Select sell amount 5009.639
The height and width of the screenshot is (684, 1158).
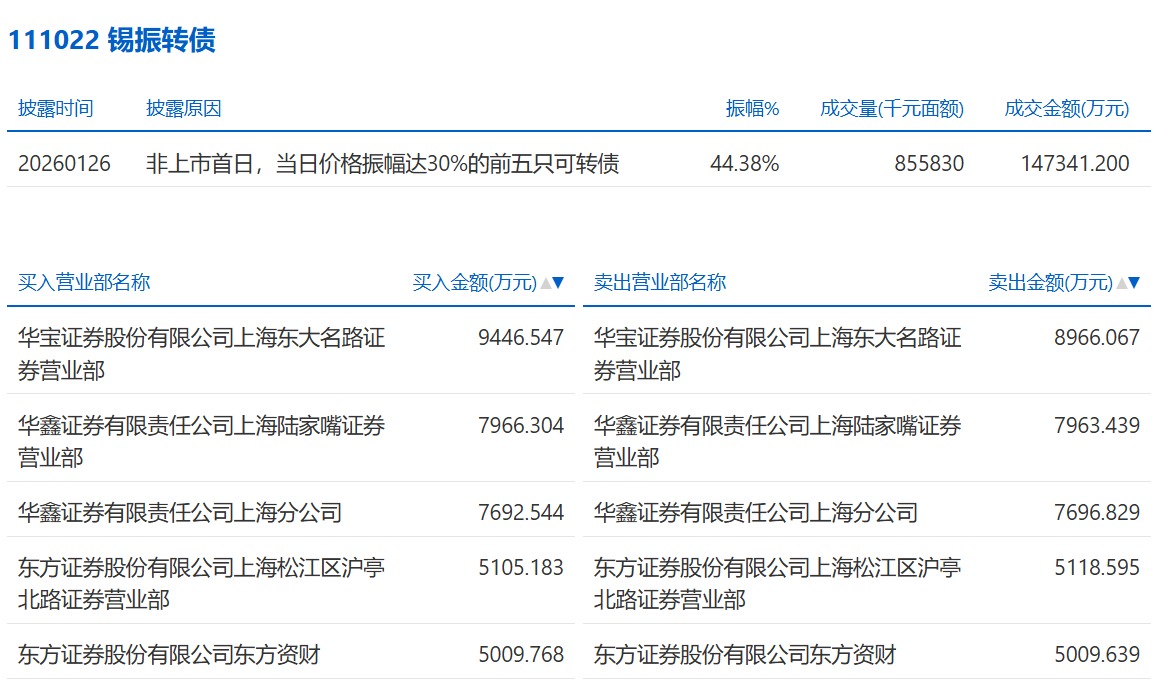coord(1097,654)
